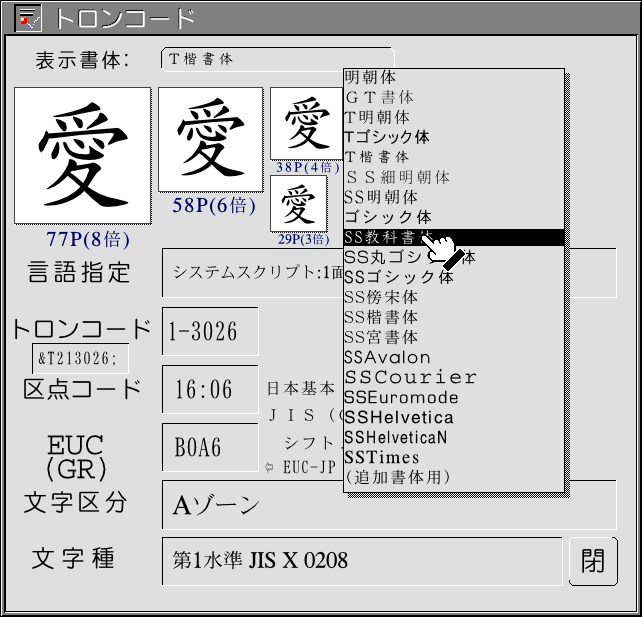Click the 38P (4倍) character preview
Screen dimensions: 642x617
[x=304, y=123]
